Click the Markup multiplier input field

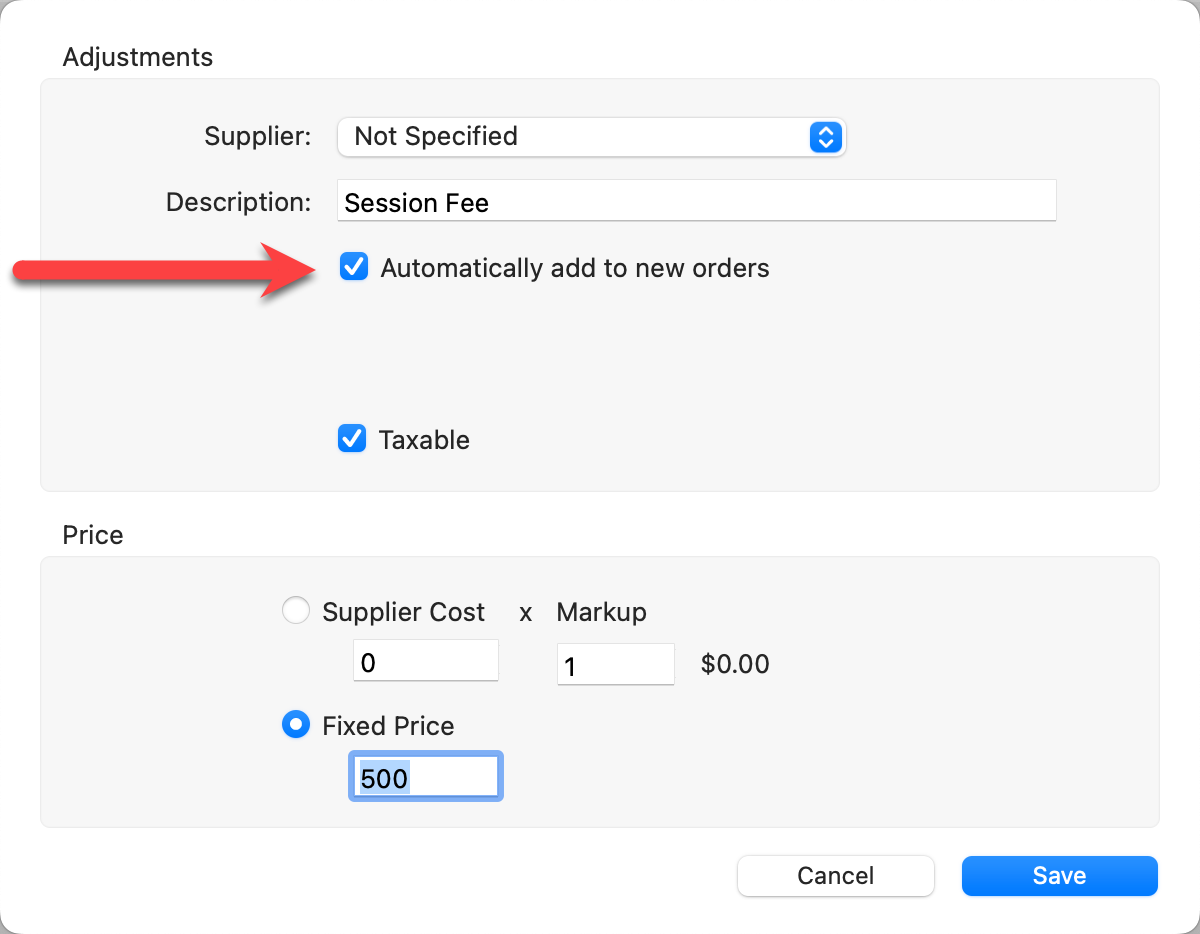[614, 664]
